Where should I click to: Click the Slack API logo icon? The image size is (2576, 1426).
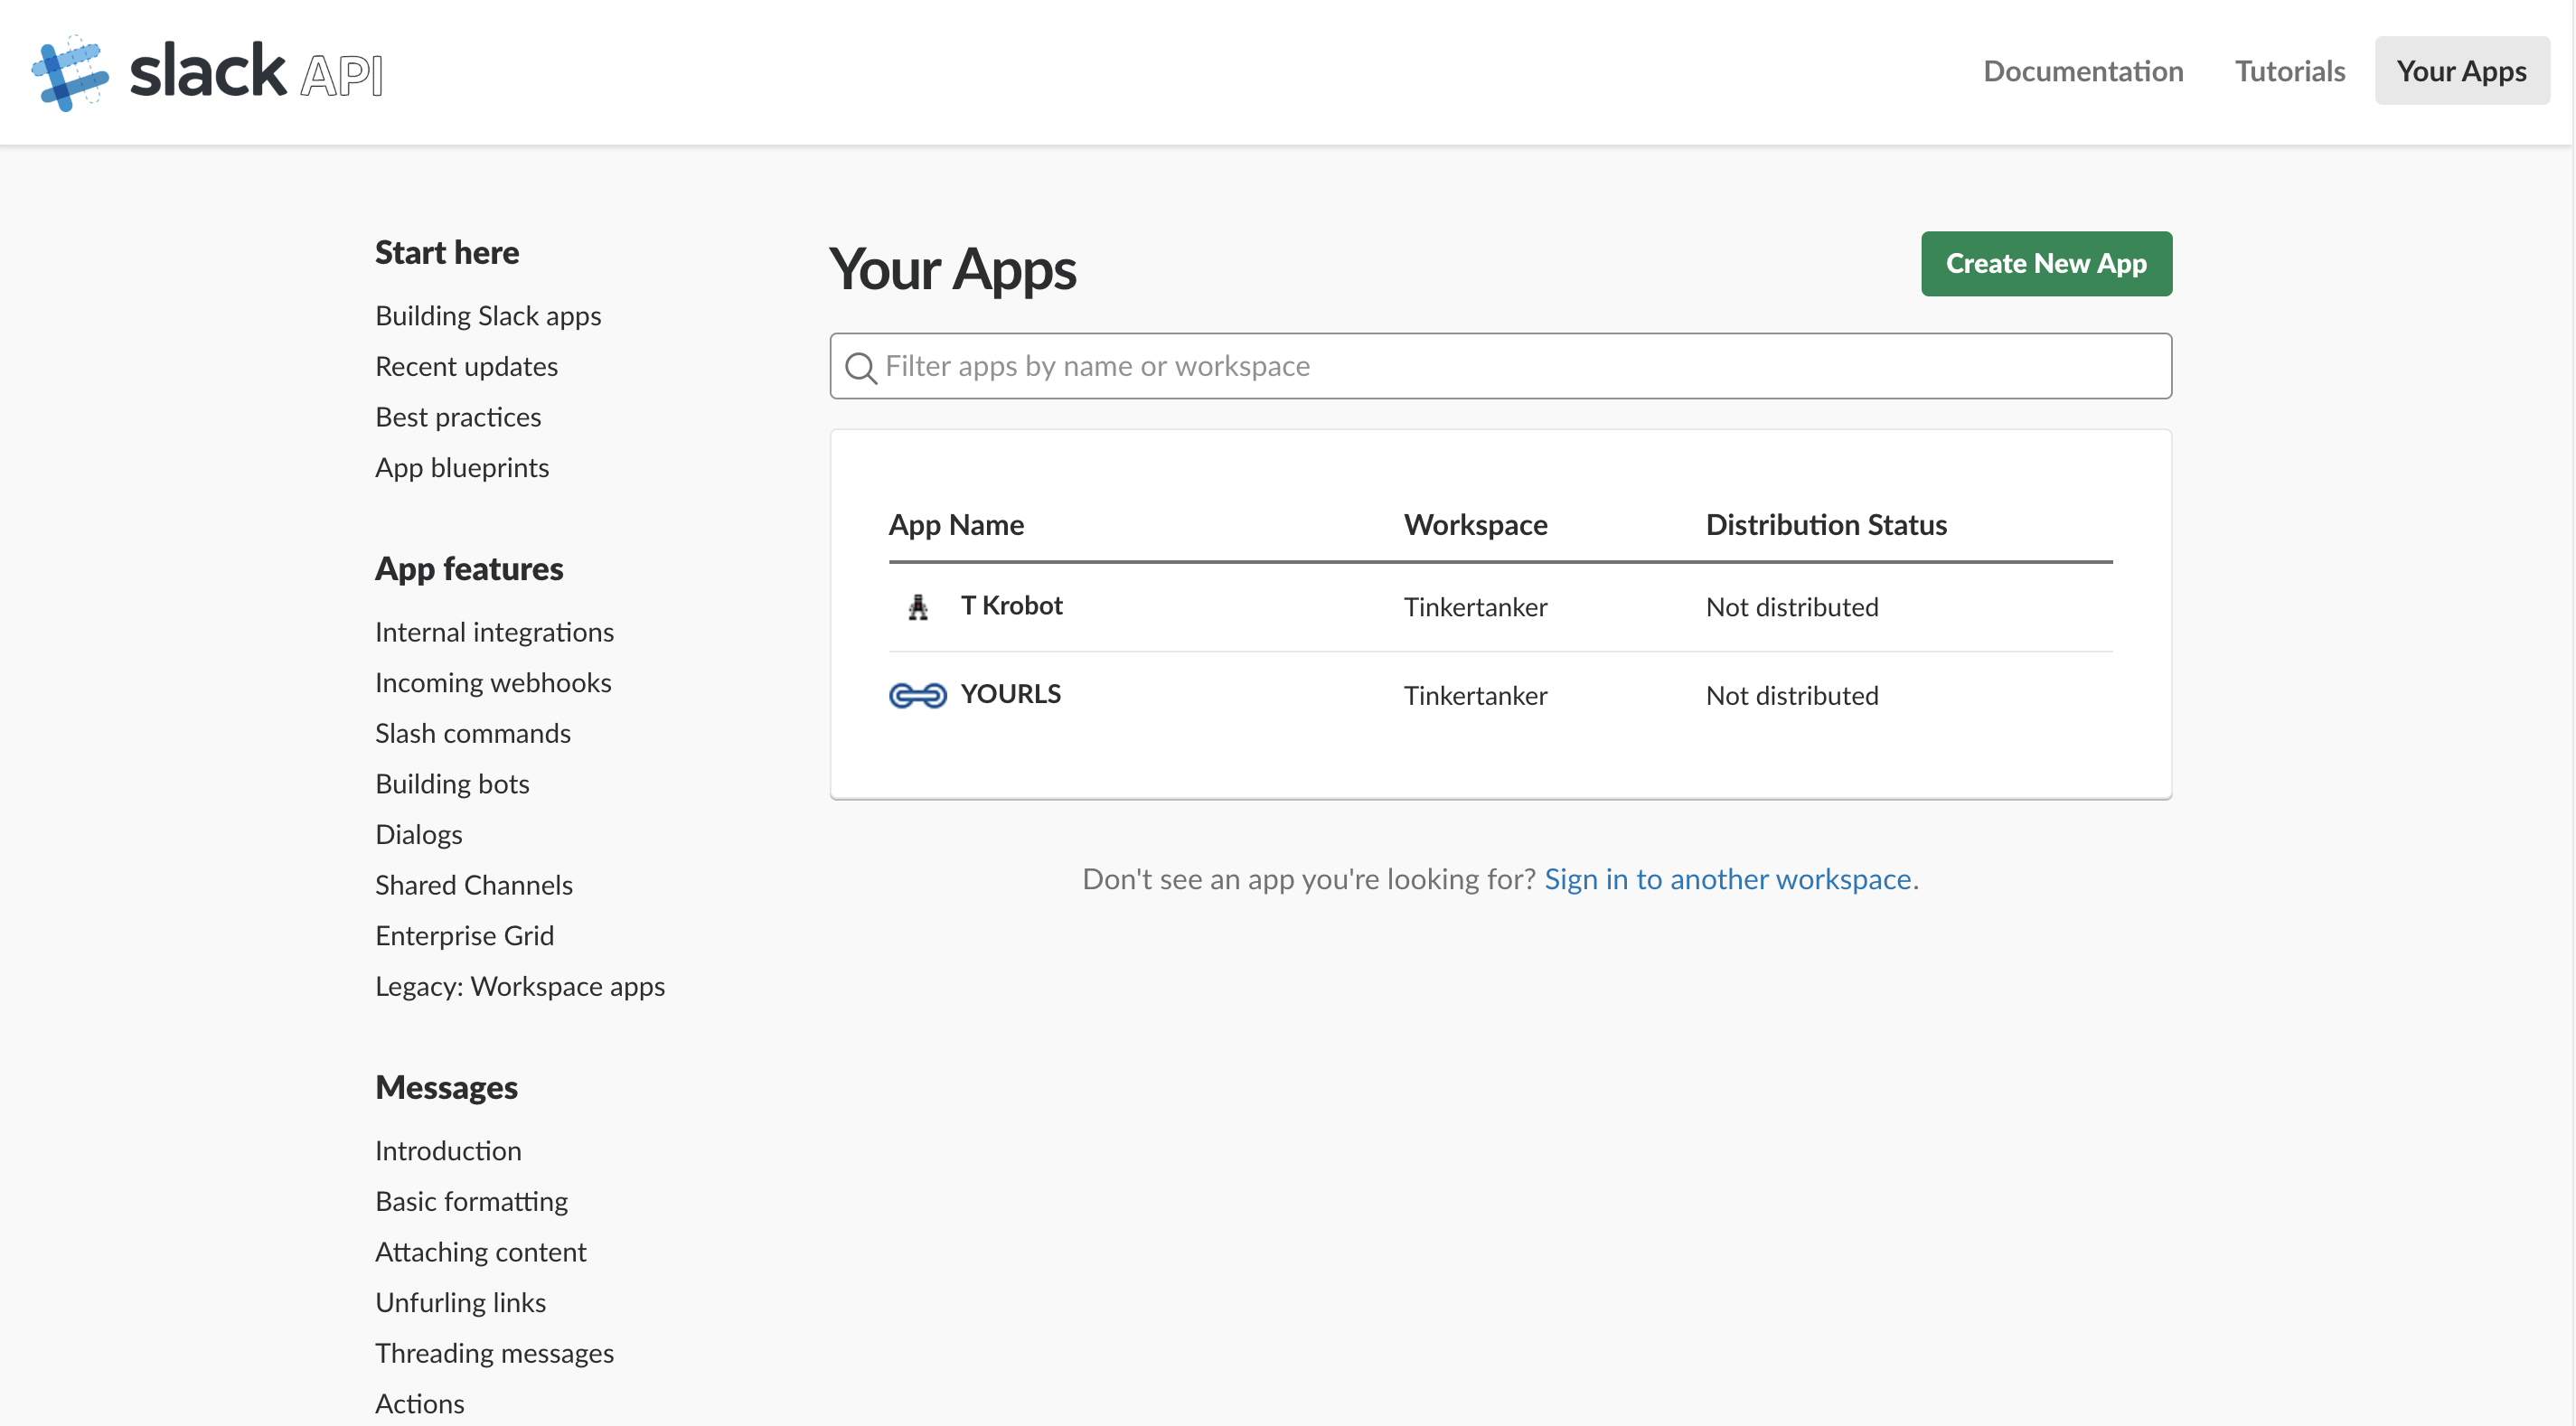pyautogui.click(x=69, y=72)
